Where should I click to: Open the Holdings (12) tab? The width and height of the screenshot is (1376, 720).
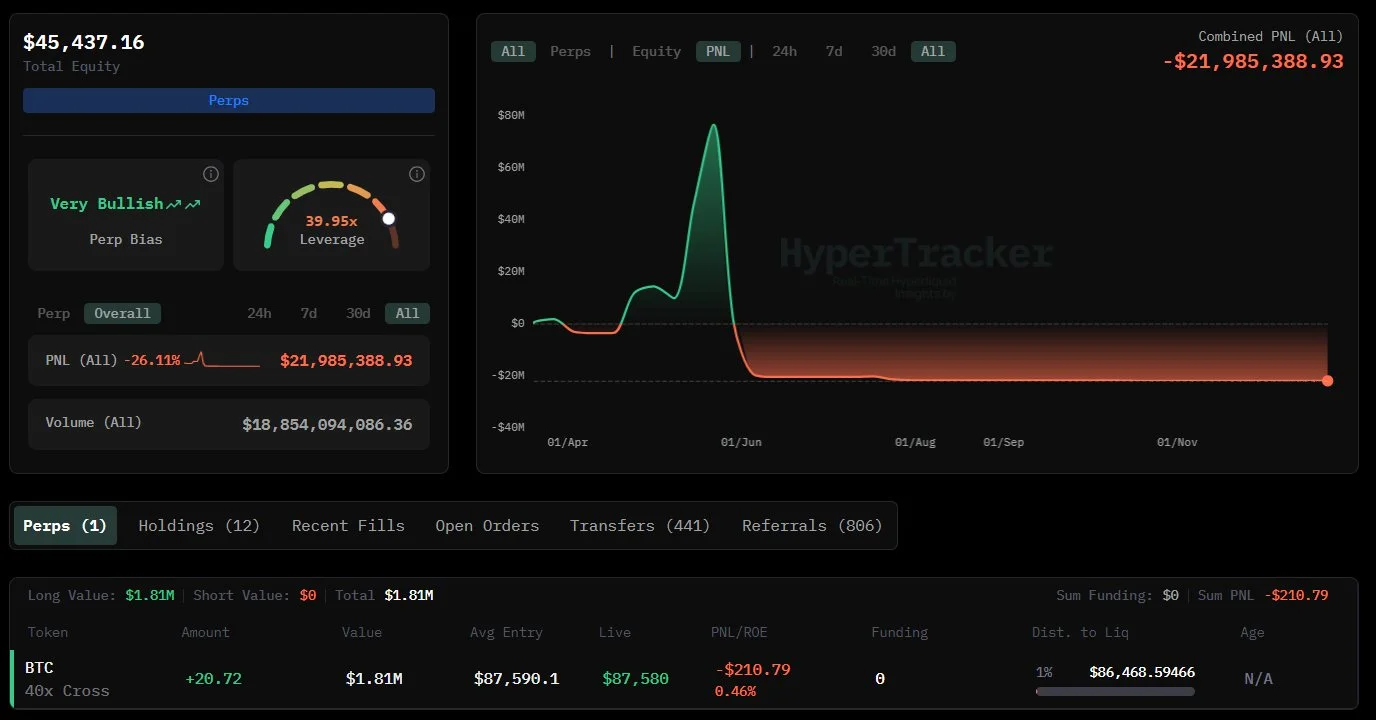199,526
